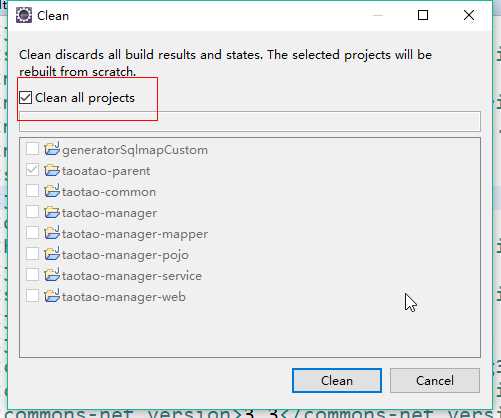Close the Clean dialog
Viewport: 501px width, 418px height.
(469, 15)
